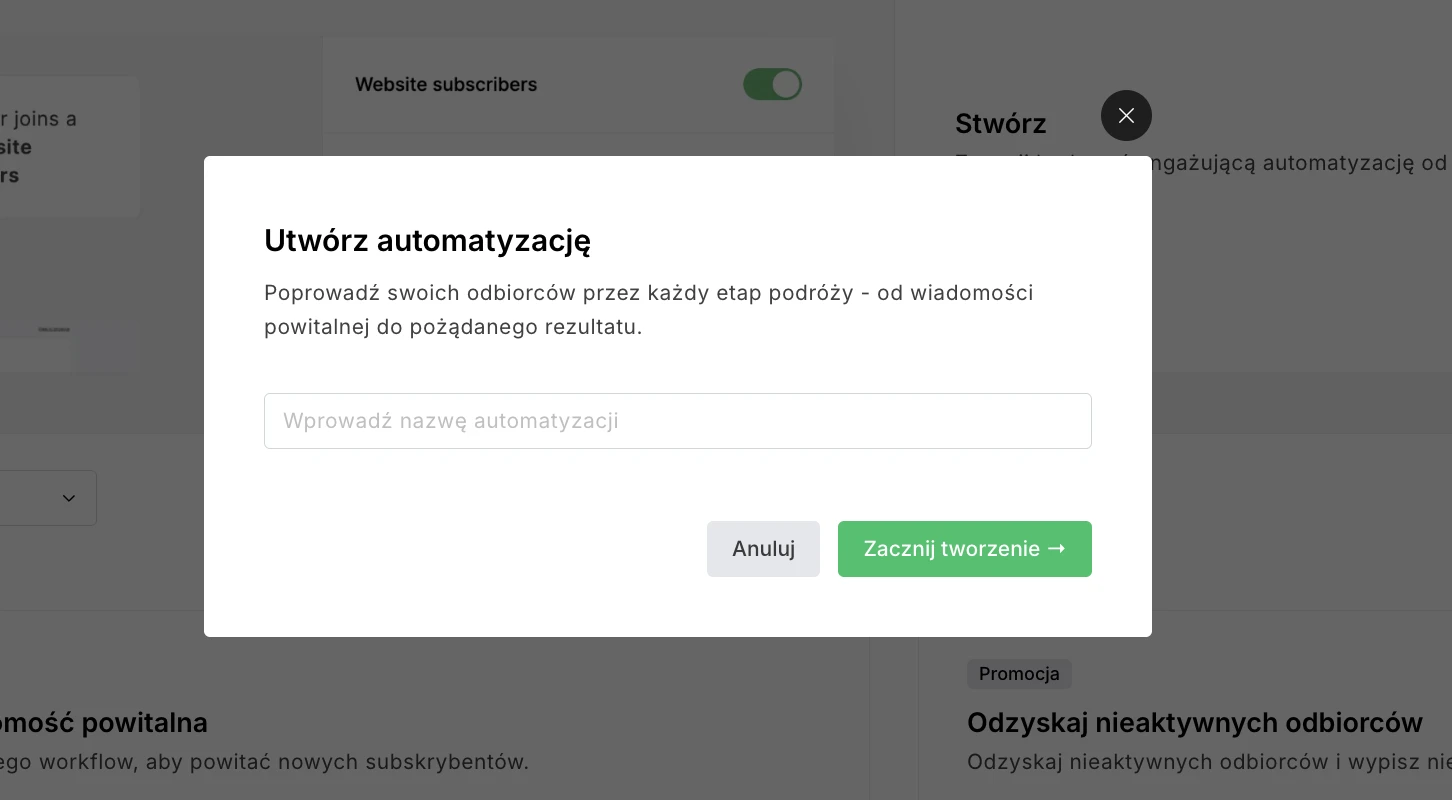Click the Utwórz automatyzację dialog title
1452x800 pixels.
click(x=428, y=241)
